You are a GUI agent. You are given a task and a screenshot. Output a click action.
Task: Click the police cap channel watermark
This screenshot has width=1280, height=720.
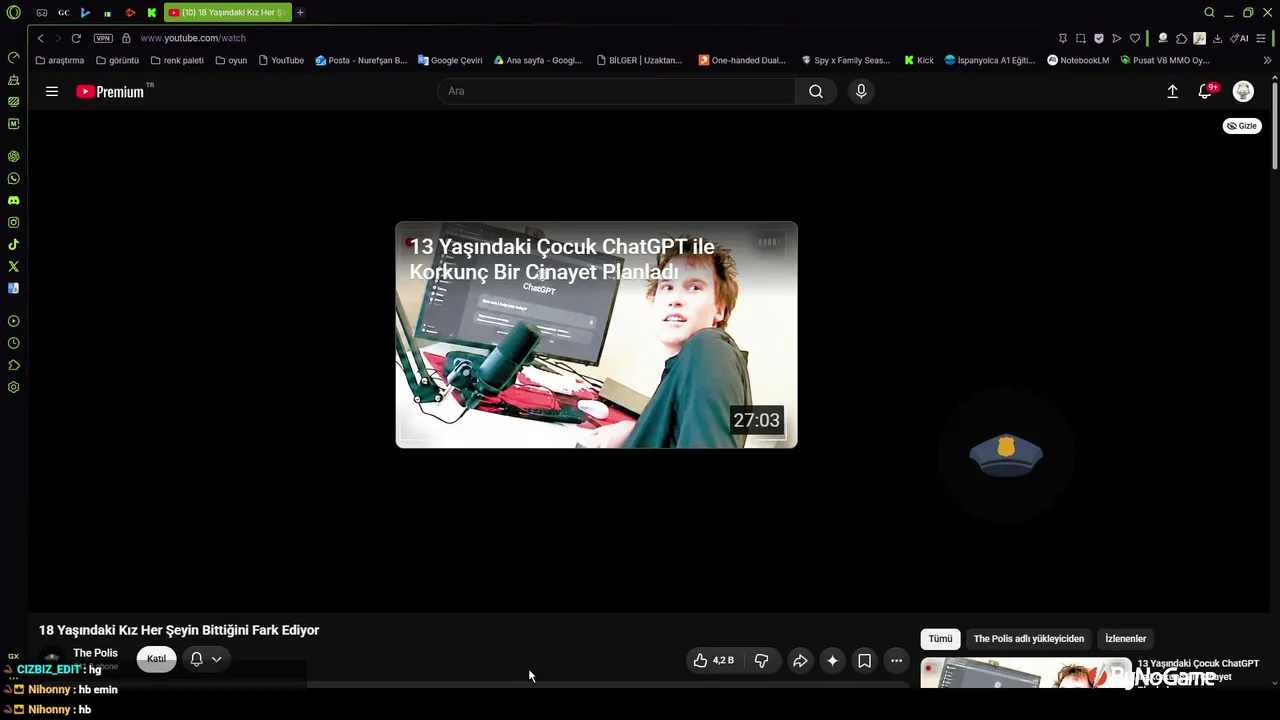[1006, 455]
